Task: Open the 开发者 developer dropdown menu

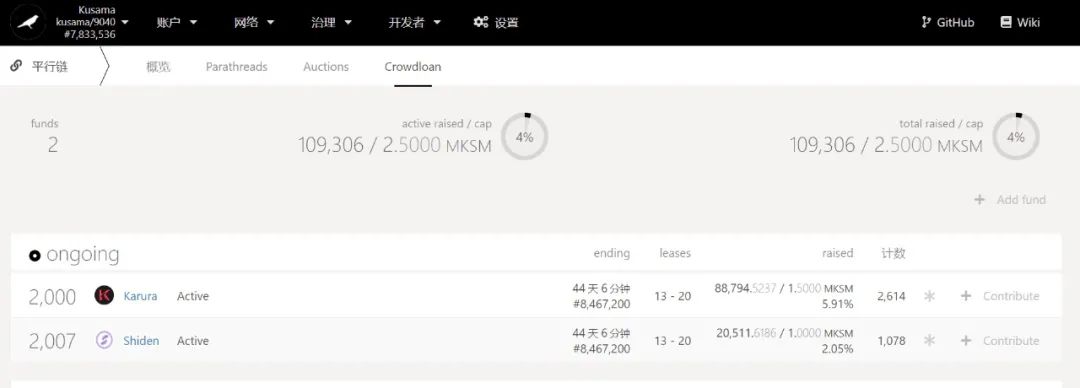Action: coord(415,22)
